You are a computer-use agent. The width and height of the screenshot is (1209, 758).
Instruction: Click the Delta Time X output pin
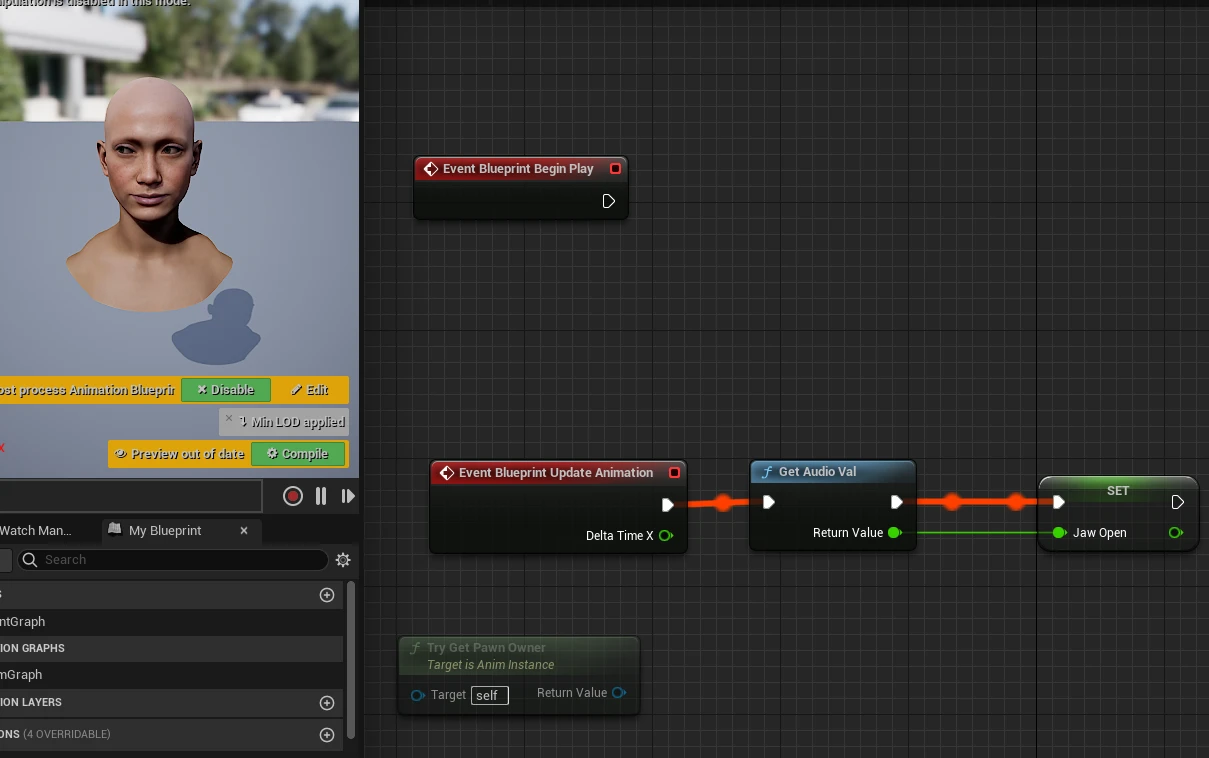coord(666,536)
